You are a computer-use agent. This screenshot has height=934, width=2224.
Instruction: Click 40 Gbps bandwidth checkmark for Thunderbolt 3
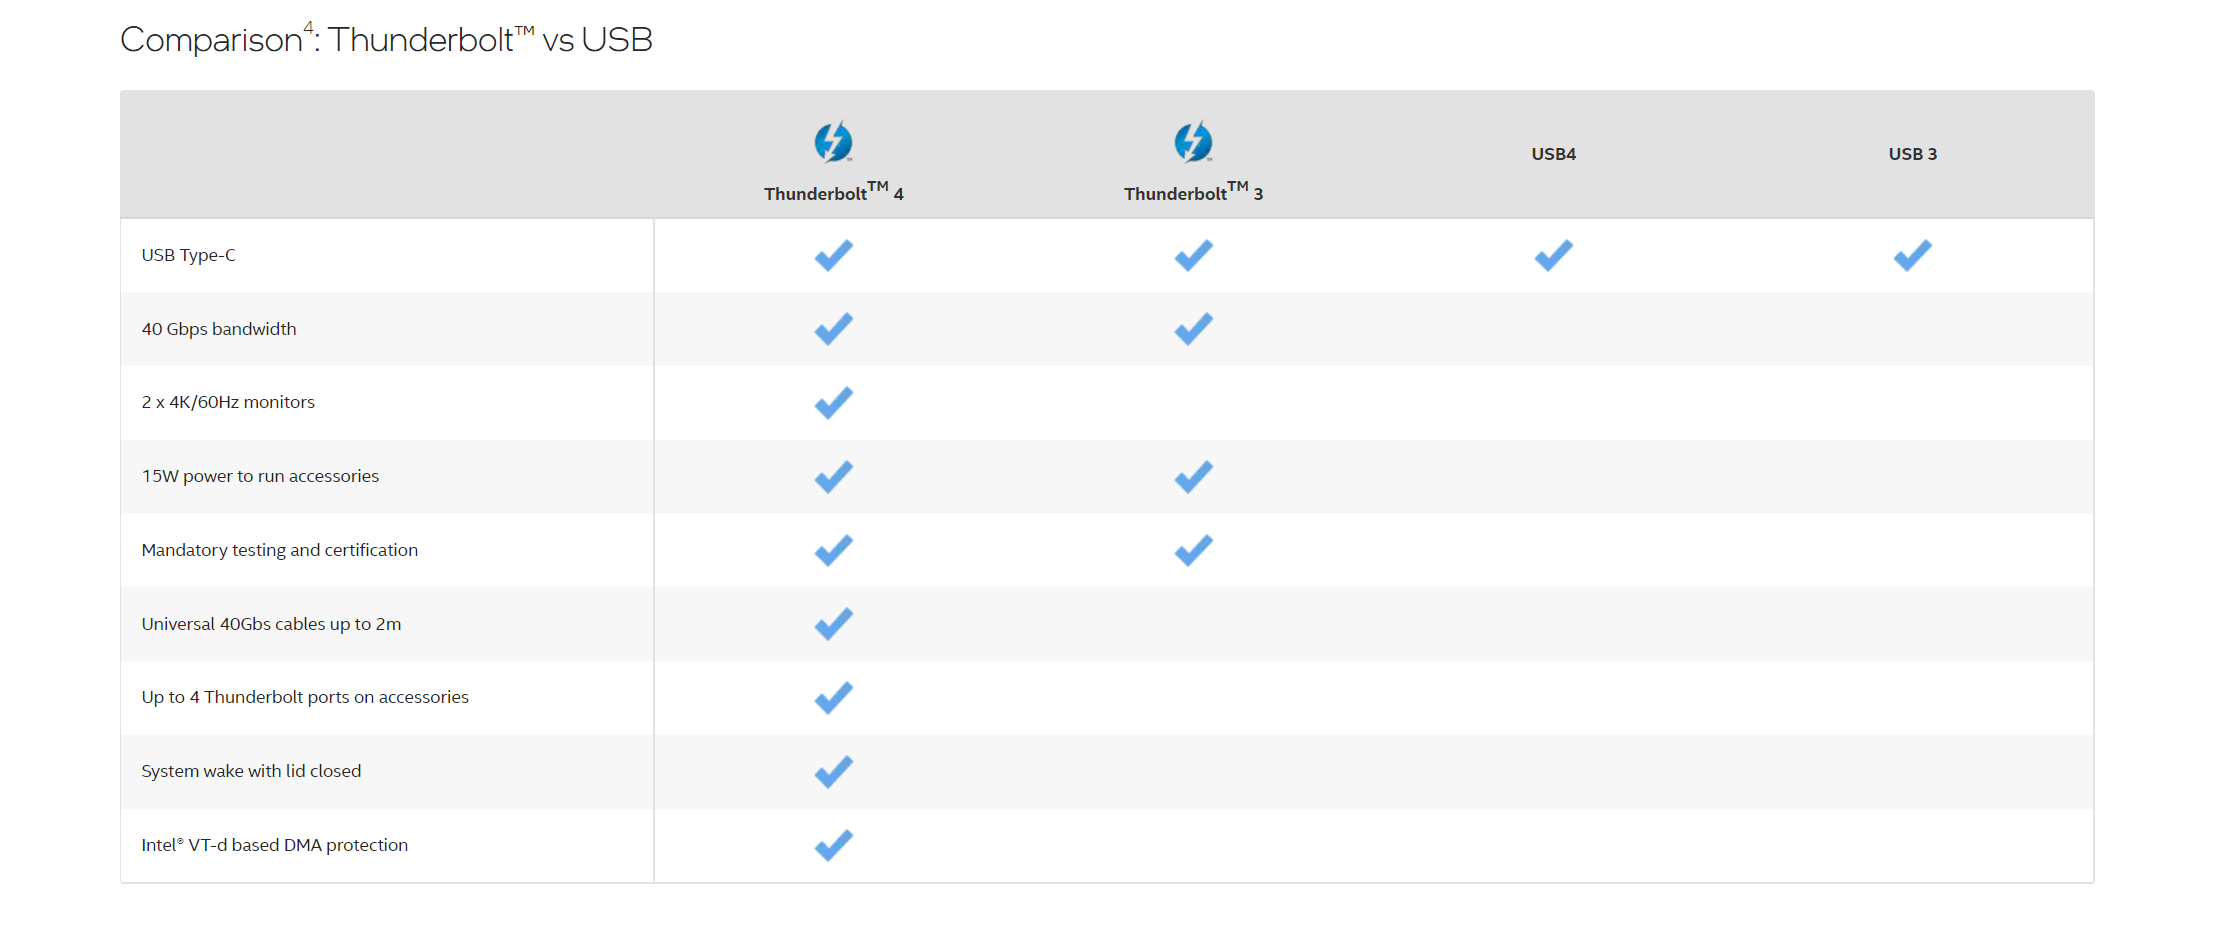click(1193, 329)
